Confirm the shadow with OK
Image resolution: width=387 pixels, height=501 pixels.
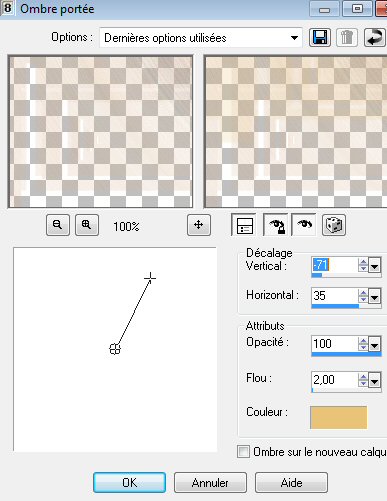pos(129,482)
